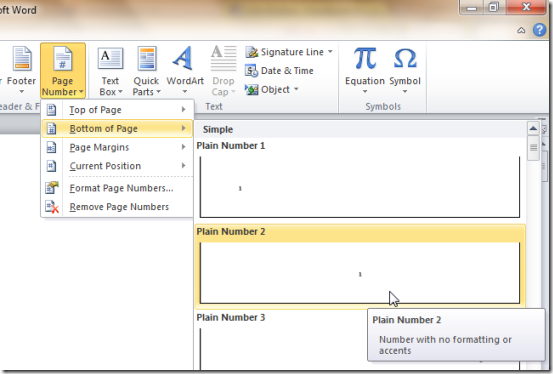Click the Page Margins icon
553x374 pixels.
[x=51, y=147]
